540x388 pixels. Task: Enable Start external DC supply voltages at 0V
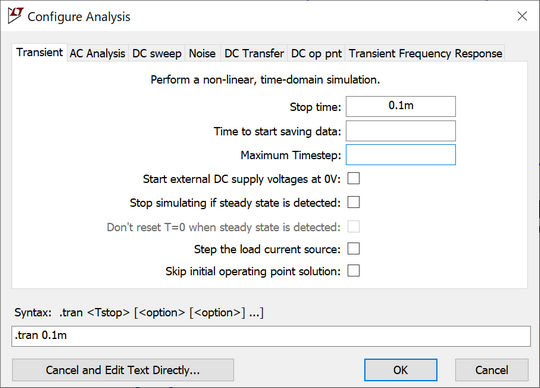pos(353,179)
